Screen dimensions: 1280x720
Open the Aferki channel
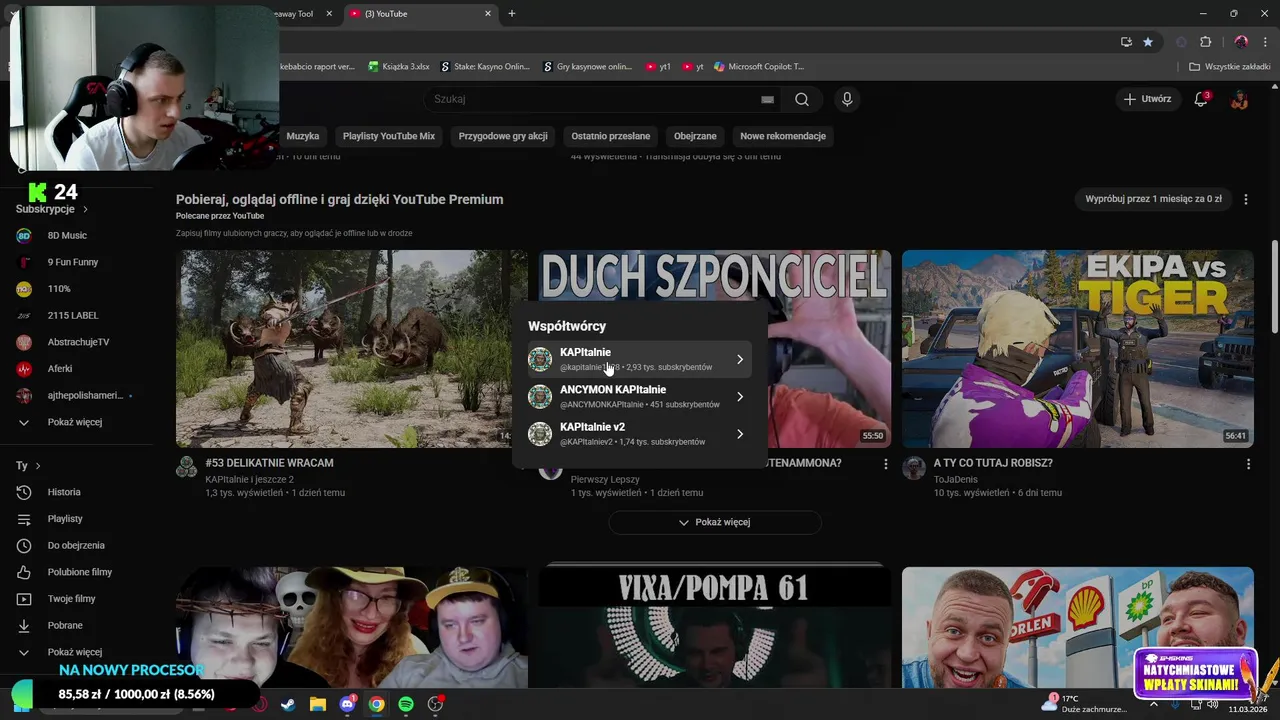point(60,369)
